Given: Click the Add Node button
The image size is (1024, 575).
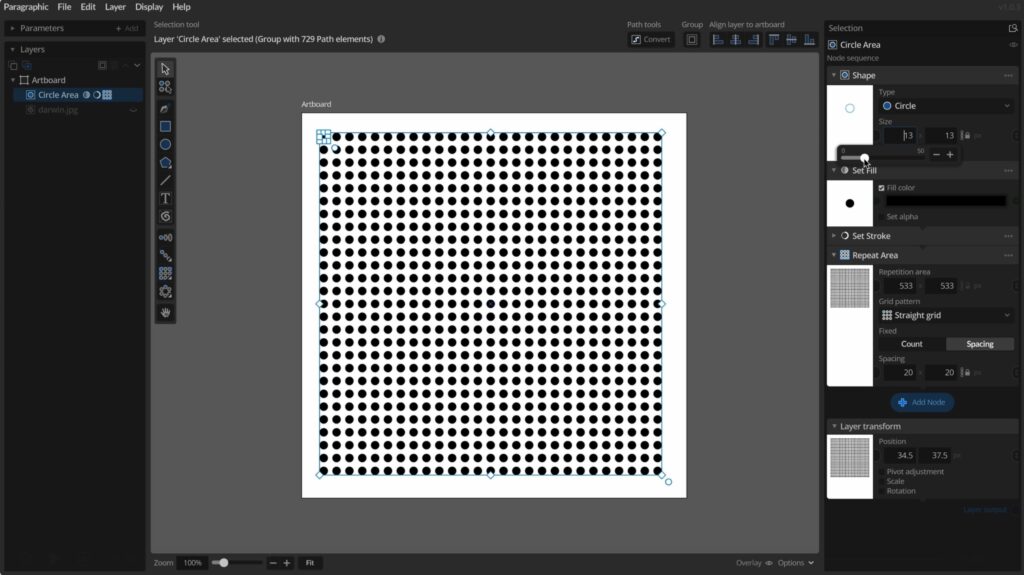Looking at the screenshot, I should 922,402.
